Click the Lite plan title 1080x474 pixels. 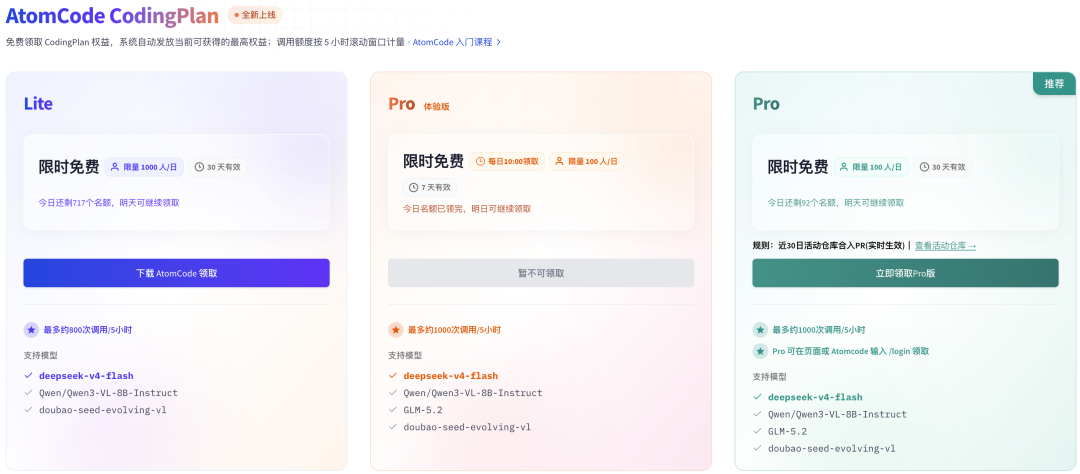[x=38, y=104]
